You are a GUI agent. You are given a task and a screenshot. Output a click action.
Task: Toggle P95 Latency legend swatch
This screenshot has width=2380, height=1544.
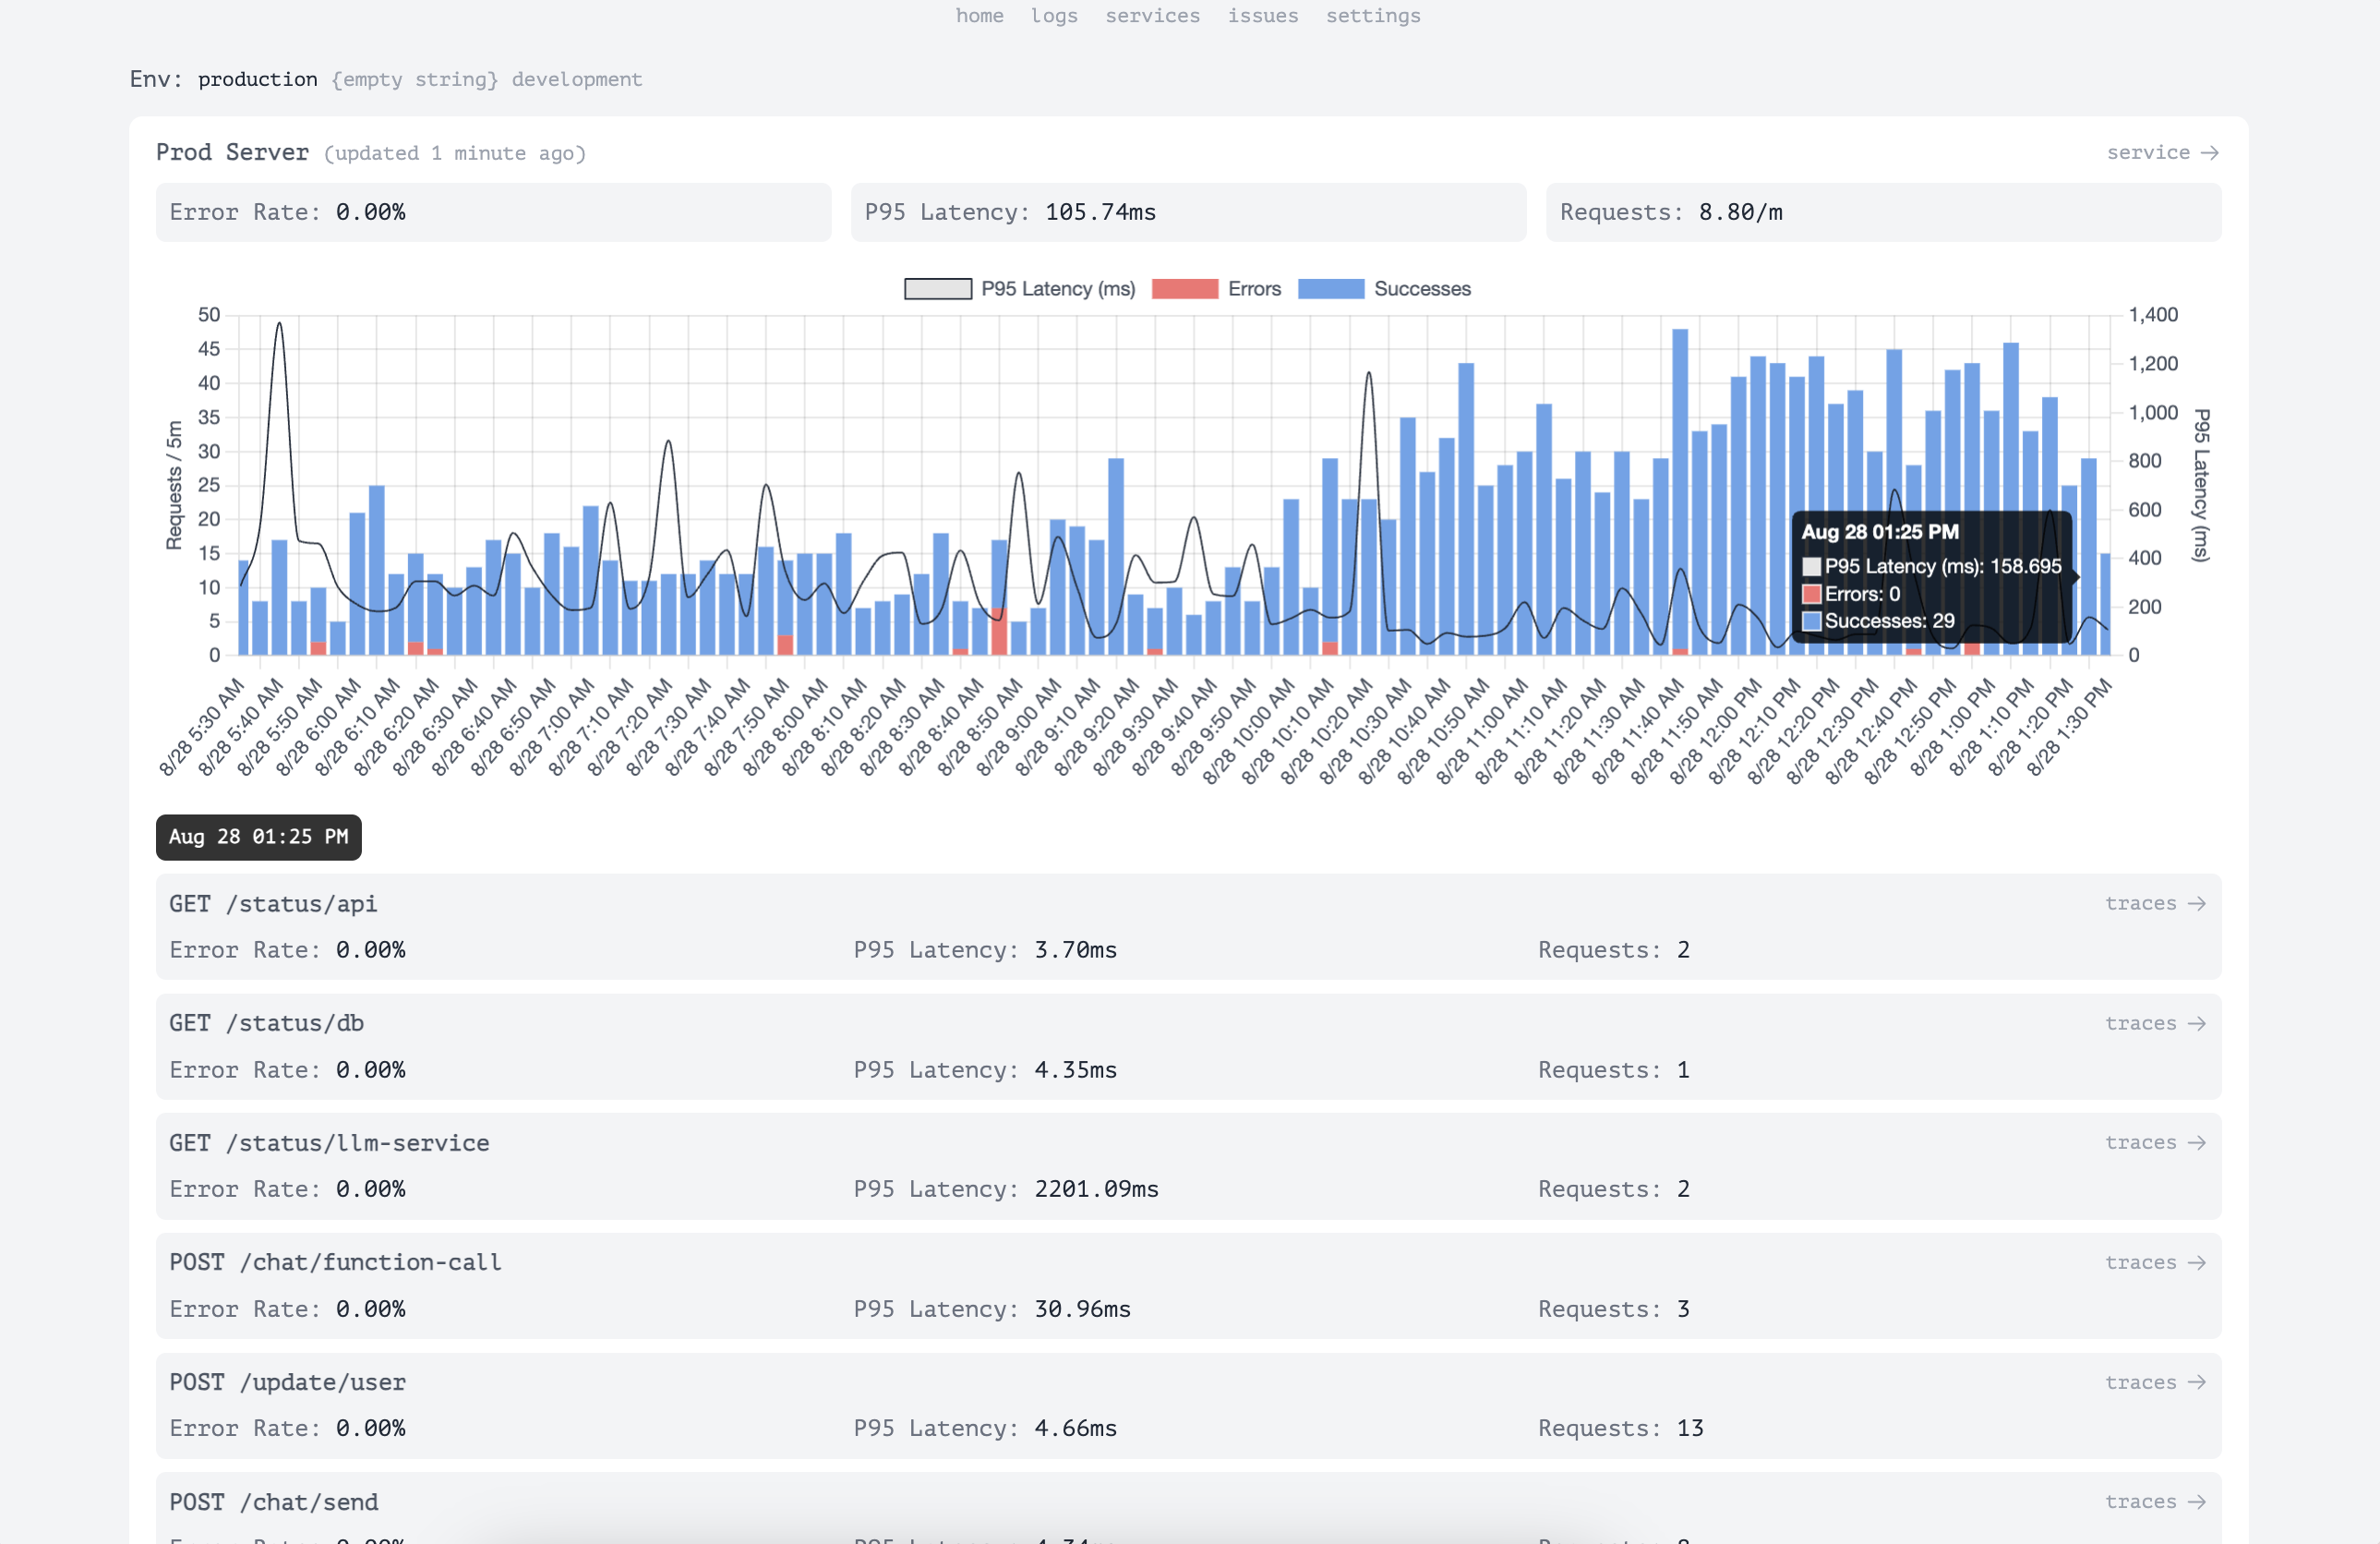point(937,289)
